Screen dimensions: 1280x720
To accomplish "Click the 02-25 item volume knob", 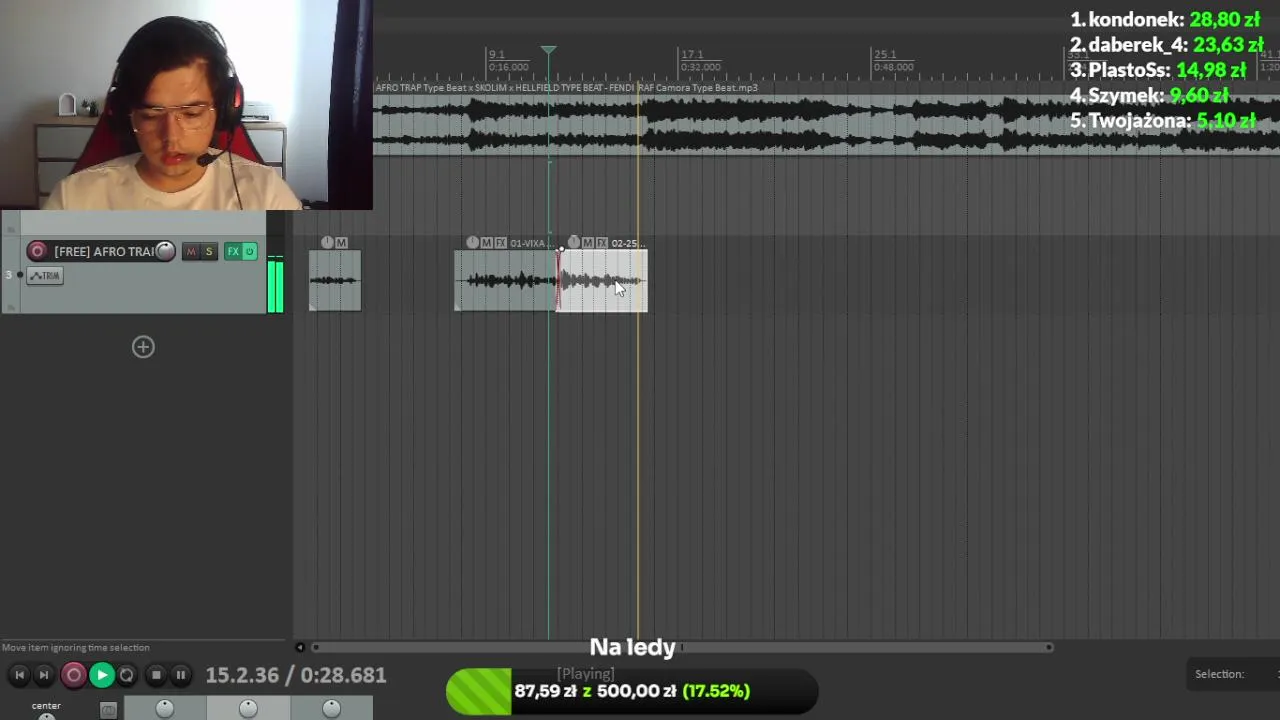I will coord(574,242).
